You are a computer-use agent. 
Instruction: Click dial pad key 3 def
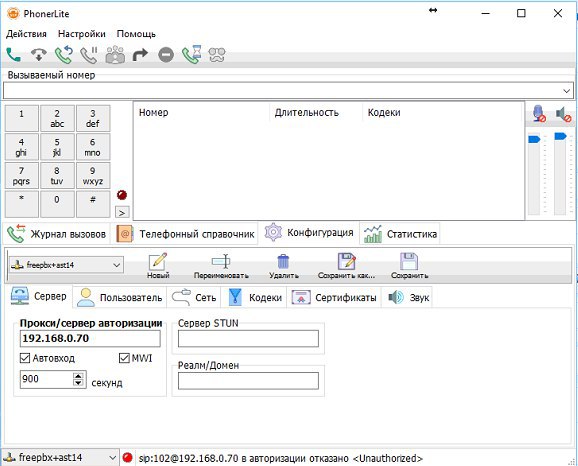click(x=93, y=118)
